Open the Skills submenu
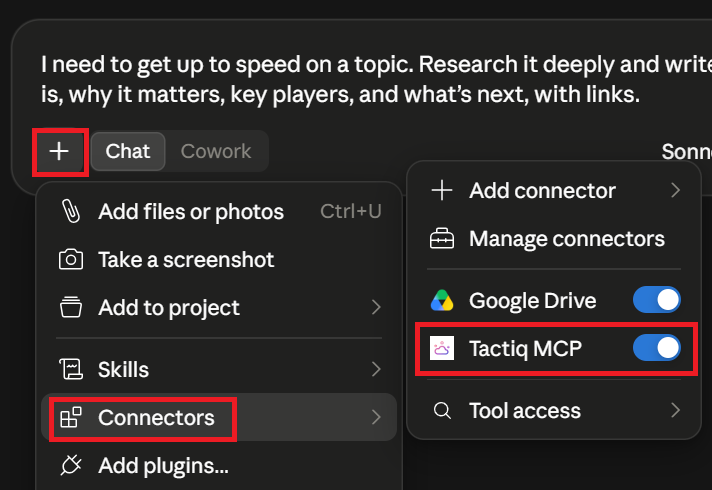 coord(219,369)
